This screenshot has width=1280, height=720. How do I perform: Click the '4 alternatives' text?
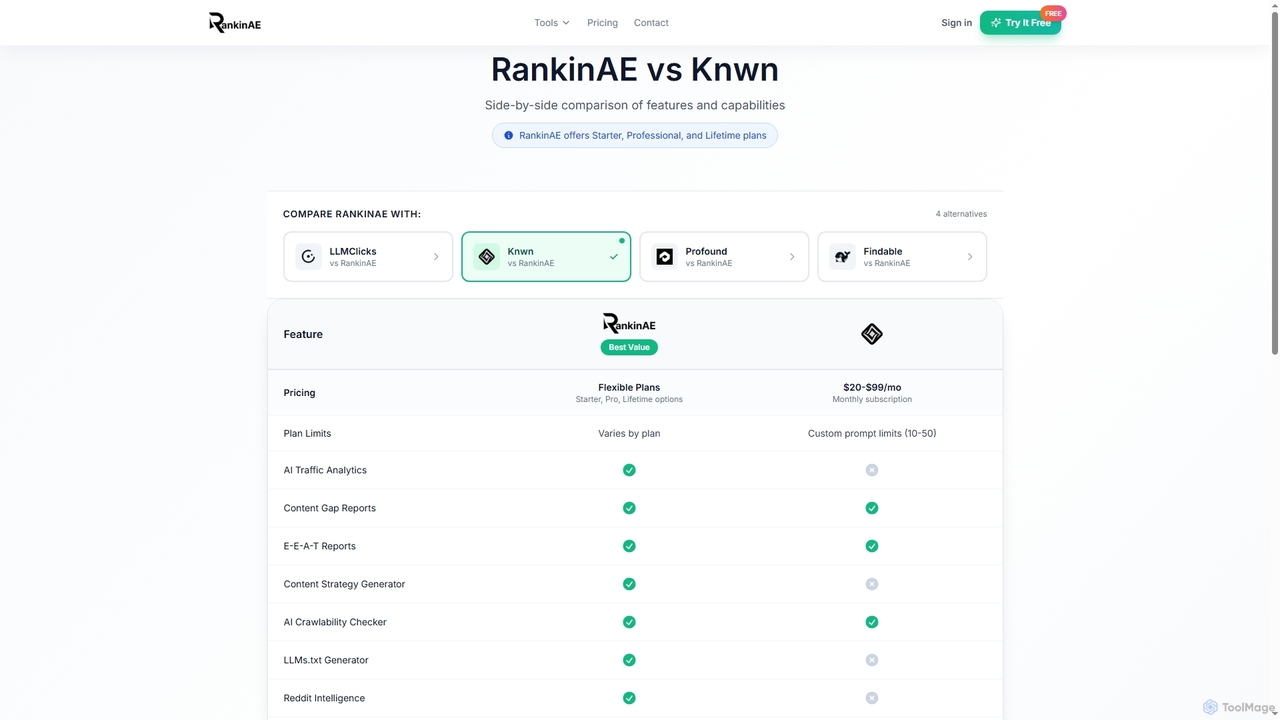click(x=961, y=214)
